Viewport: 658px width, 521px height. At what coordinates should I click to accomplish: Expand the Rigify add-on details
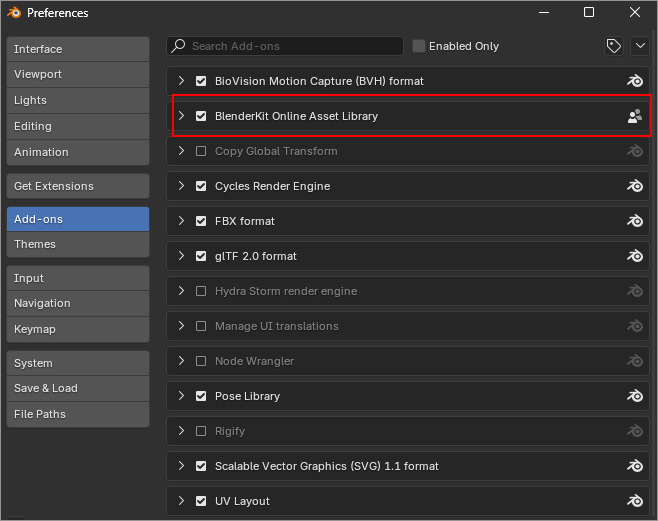[181, 431]
